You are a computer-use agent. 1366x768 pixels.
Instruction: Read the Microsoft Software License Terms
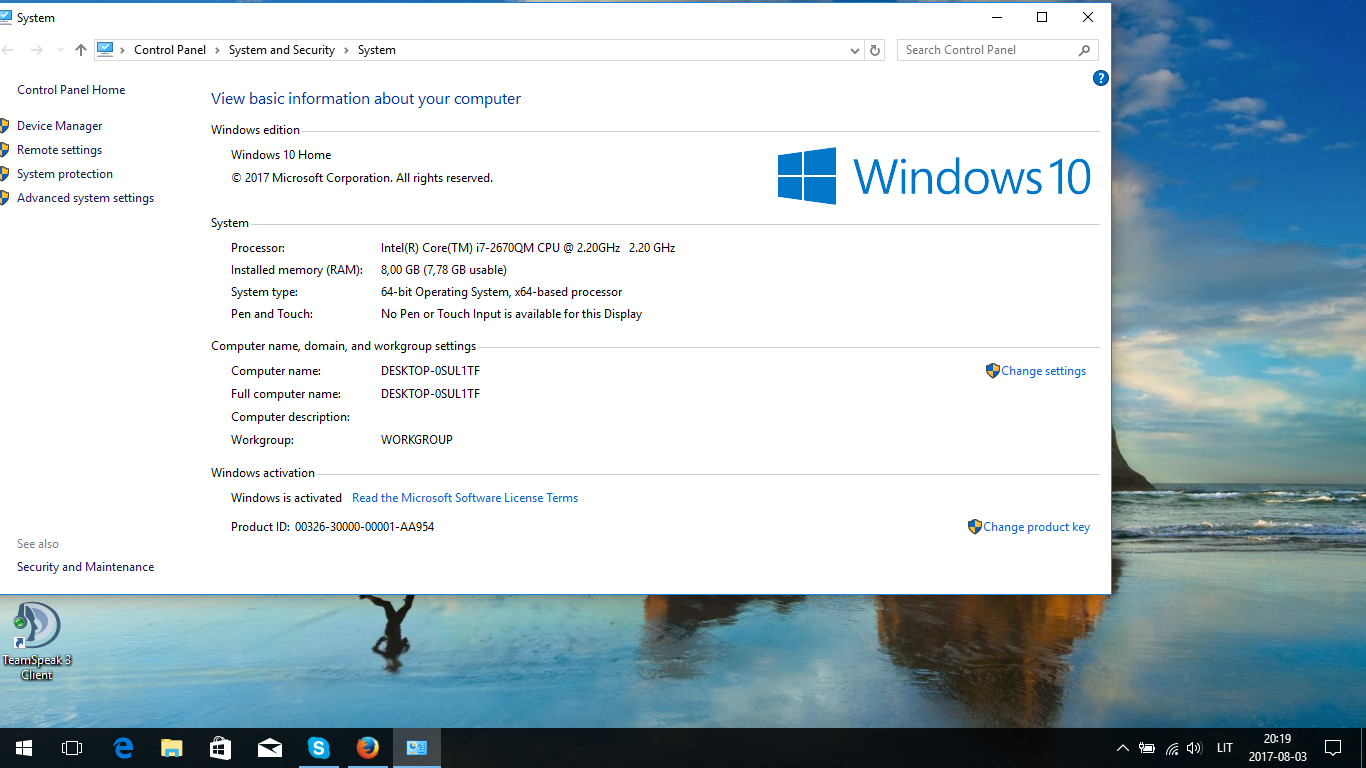(x=465, y=498)
